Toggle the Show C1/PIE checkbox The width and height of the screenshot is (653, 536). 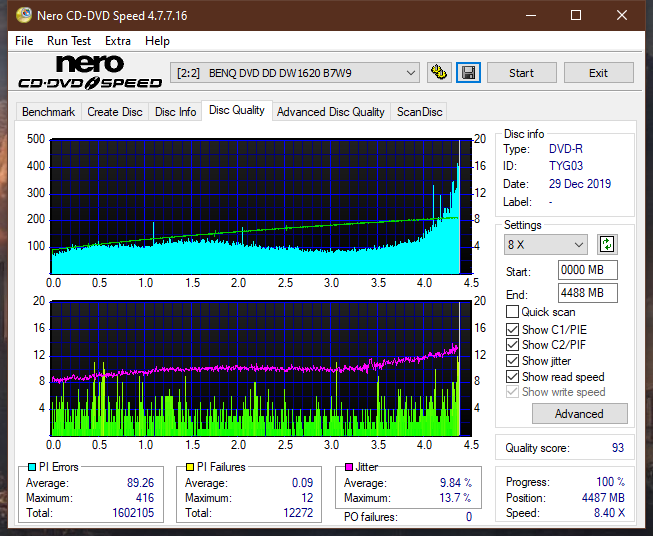point(512,329)
